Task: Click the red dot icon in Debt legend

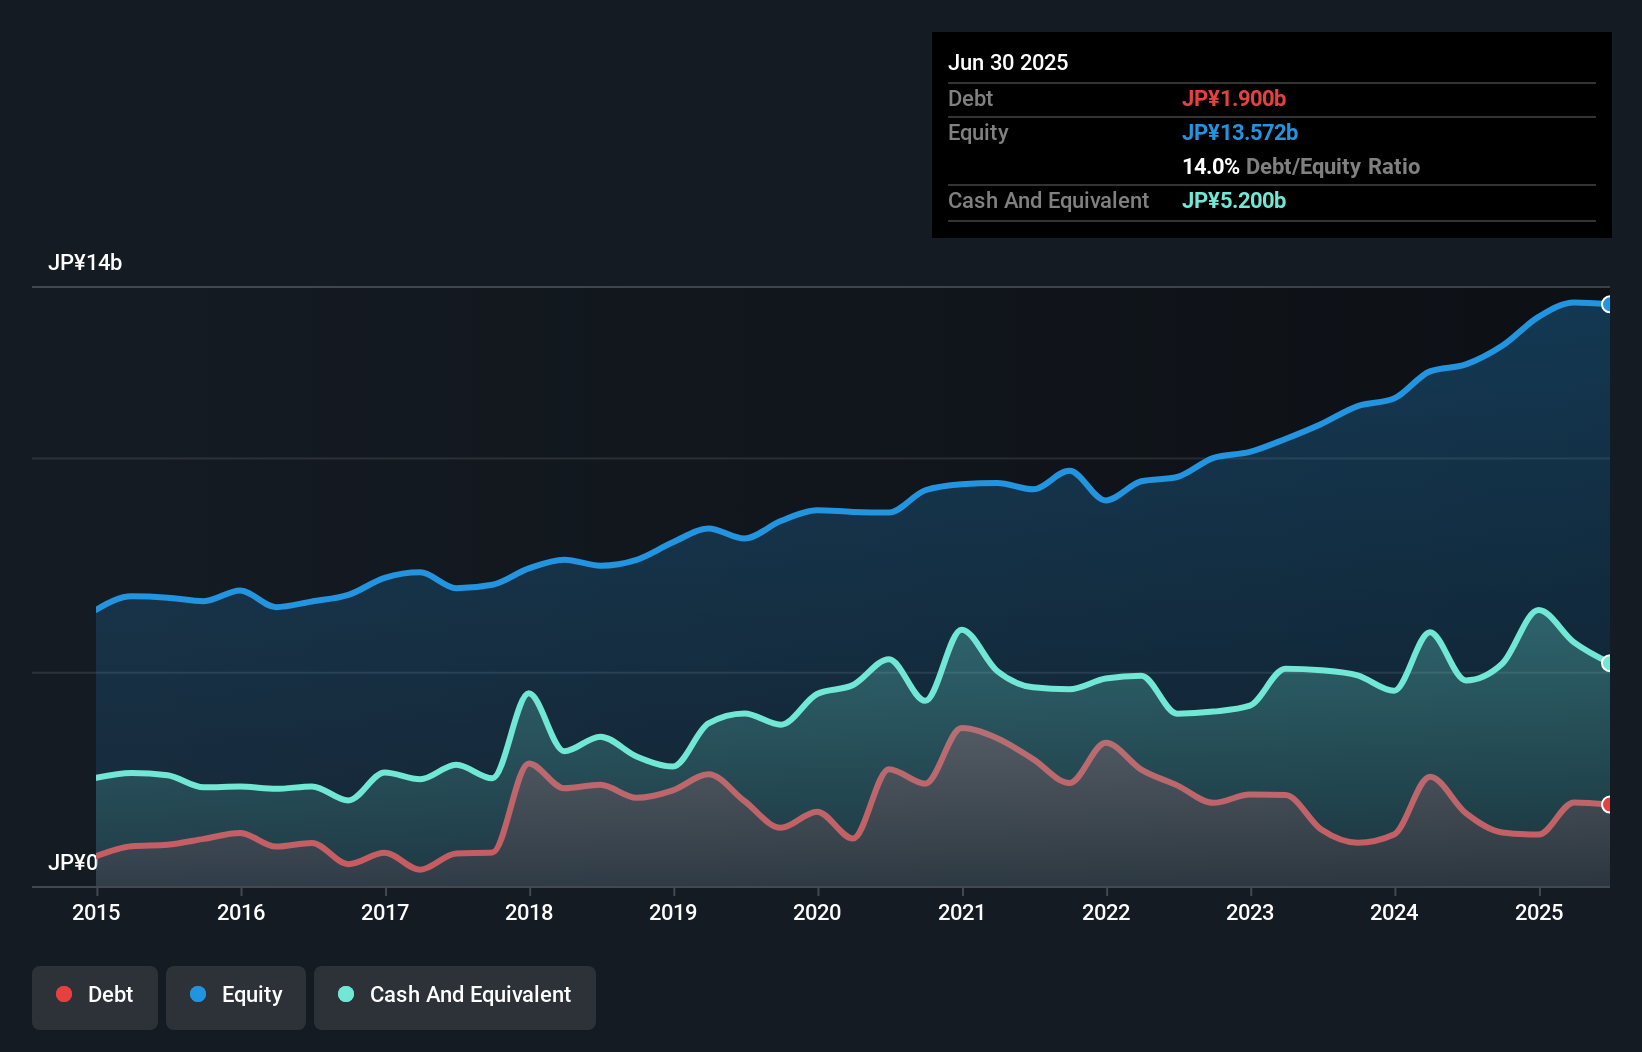Action: (63, 994)
